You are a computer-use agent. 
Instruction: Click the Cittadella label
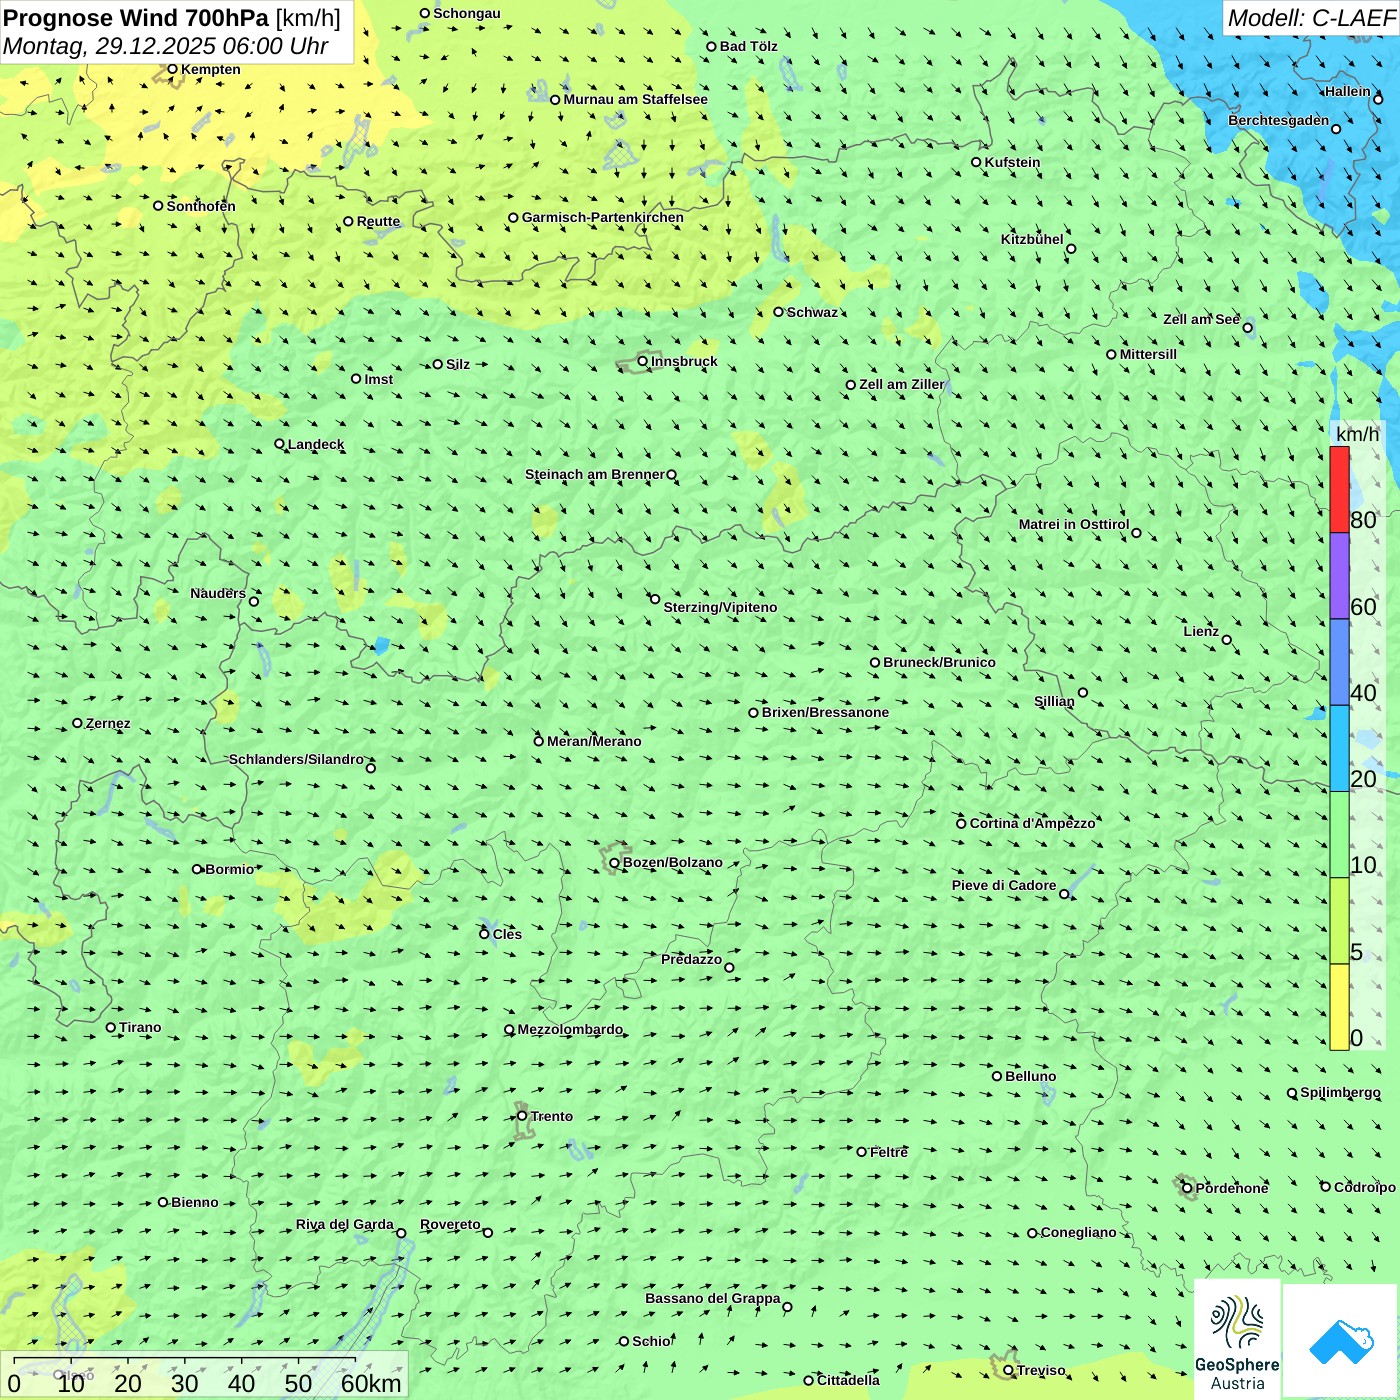click(848, 1380)
